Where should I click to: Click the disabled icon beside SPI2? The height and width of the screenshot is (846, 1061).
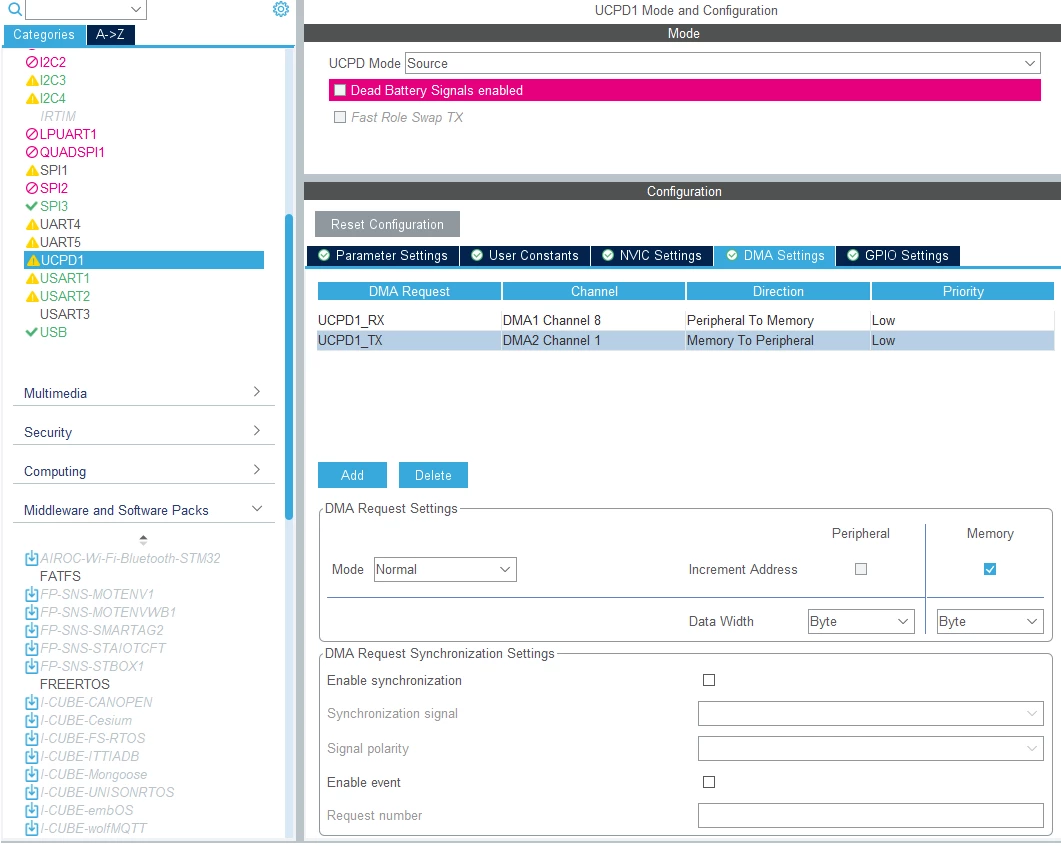(32, 188)
